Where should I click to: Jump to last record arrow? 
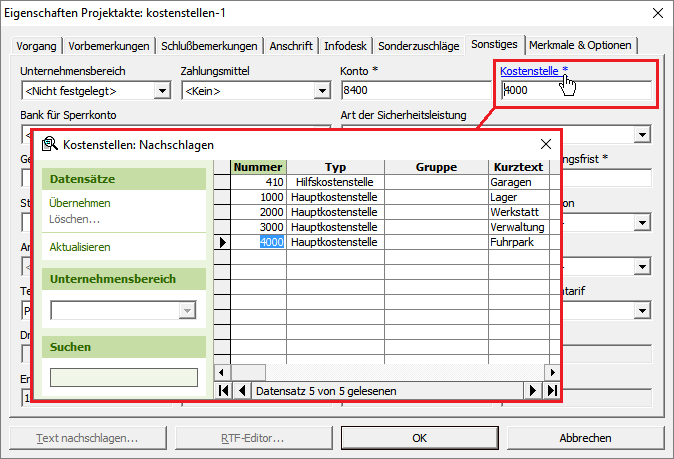(x=550, y=390)
